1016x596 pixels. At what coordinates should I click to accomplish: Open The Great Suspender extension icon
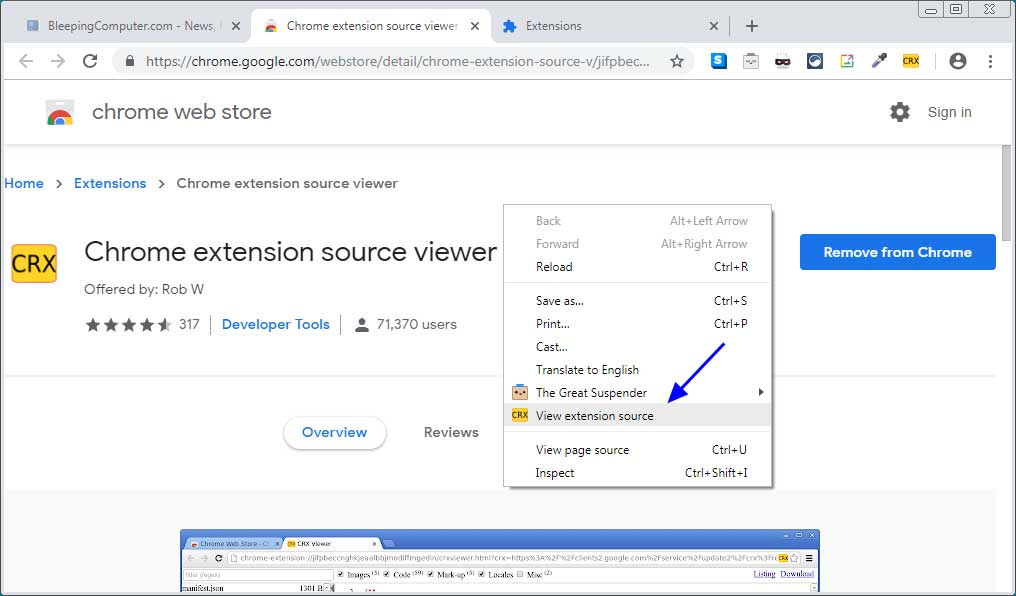751,61
